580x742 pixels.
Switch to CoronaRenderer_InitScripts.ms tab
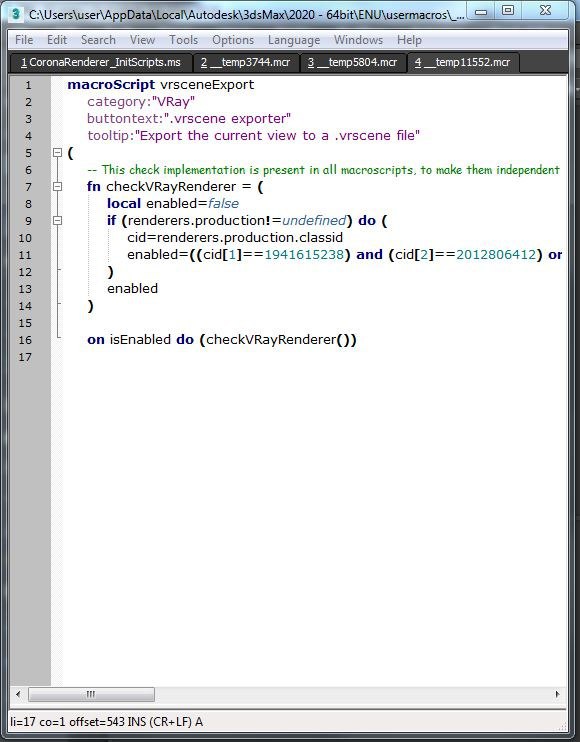tap(101, 62)
